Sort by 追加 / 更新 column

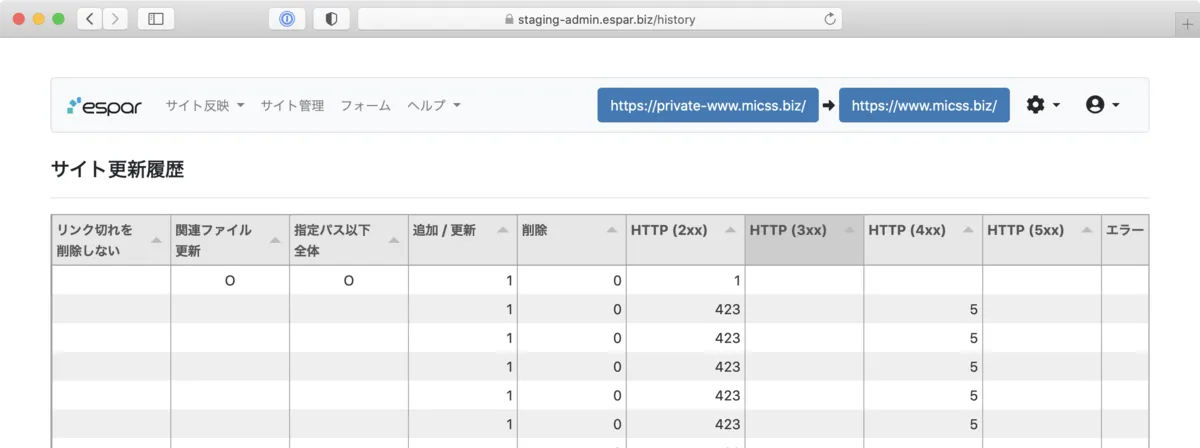[x=462, y=240]
